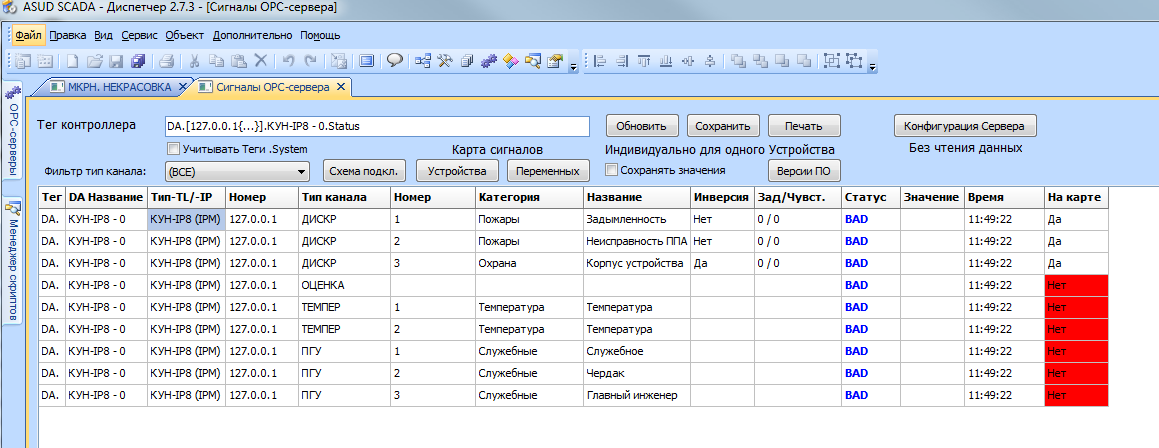Click the purple gears toolbar icon
Image resolution: width=1159 pixels, height=448 pixels.
pyautogui.click(x=489, y=61)
